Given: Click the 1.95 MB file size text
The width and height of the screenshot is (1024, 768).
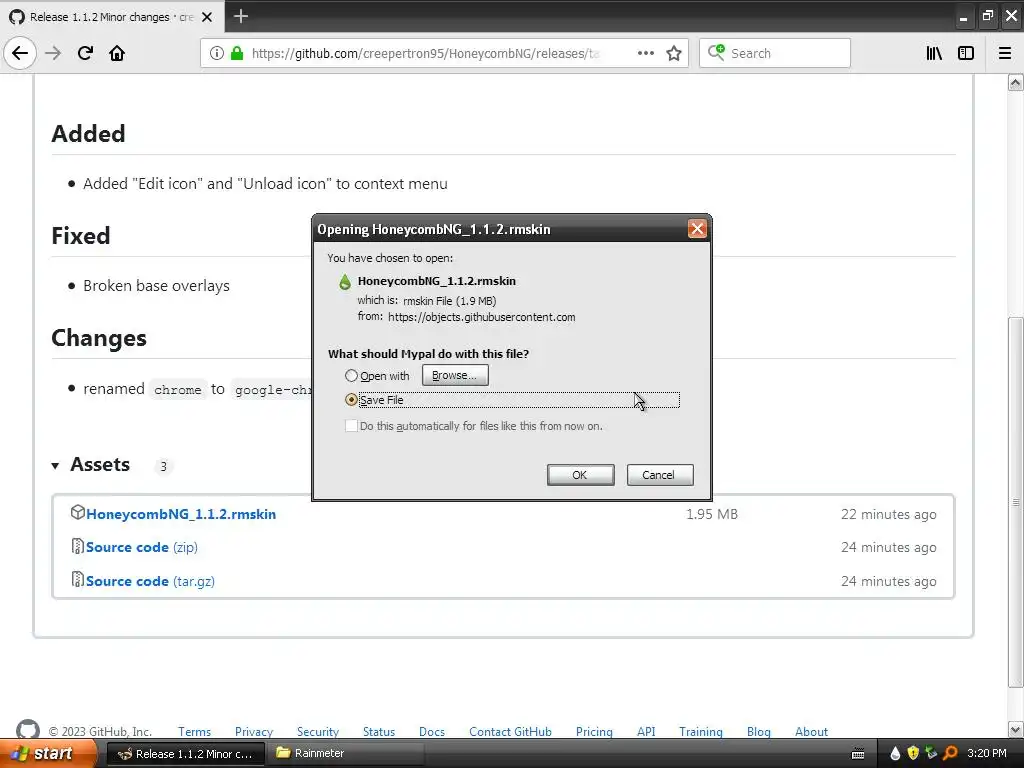Looking at the screenshot, I should [x=712, y=514].
